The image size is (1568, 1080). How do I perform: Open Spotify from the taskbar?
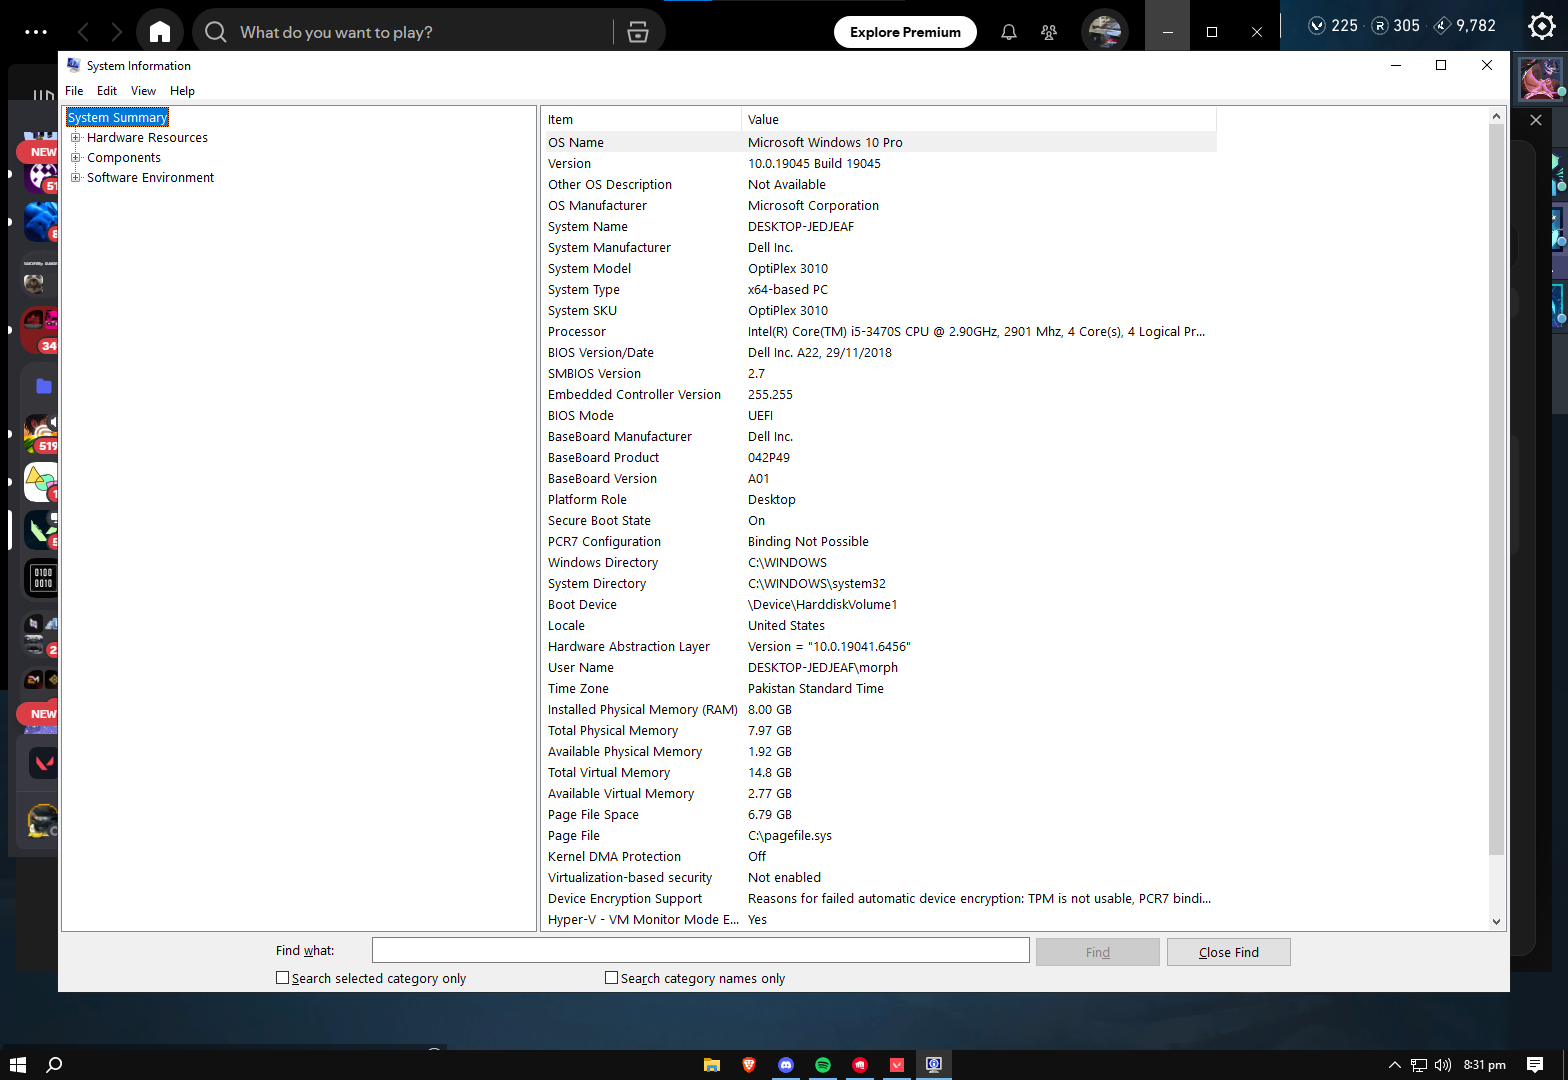coord(823,1065)
